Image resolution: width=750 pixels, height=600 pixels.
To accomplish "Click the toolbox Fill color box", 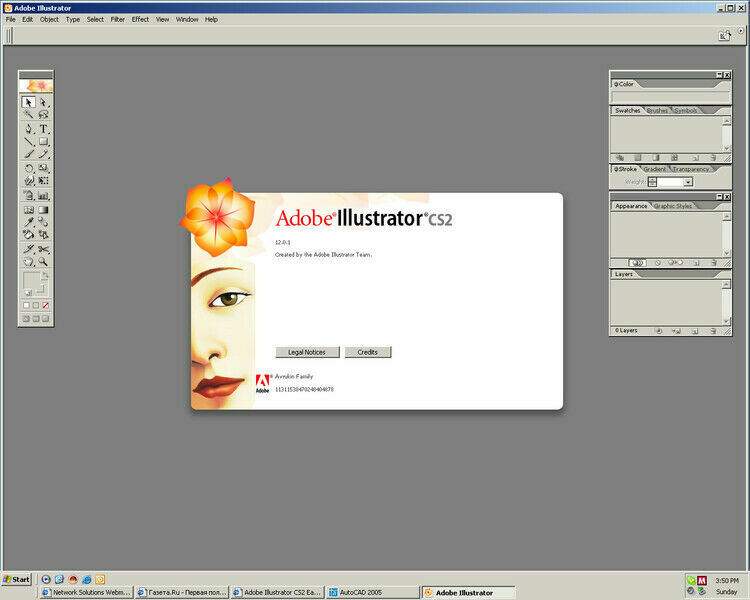I will tap(30, 280).
